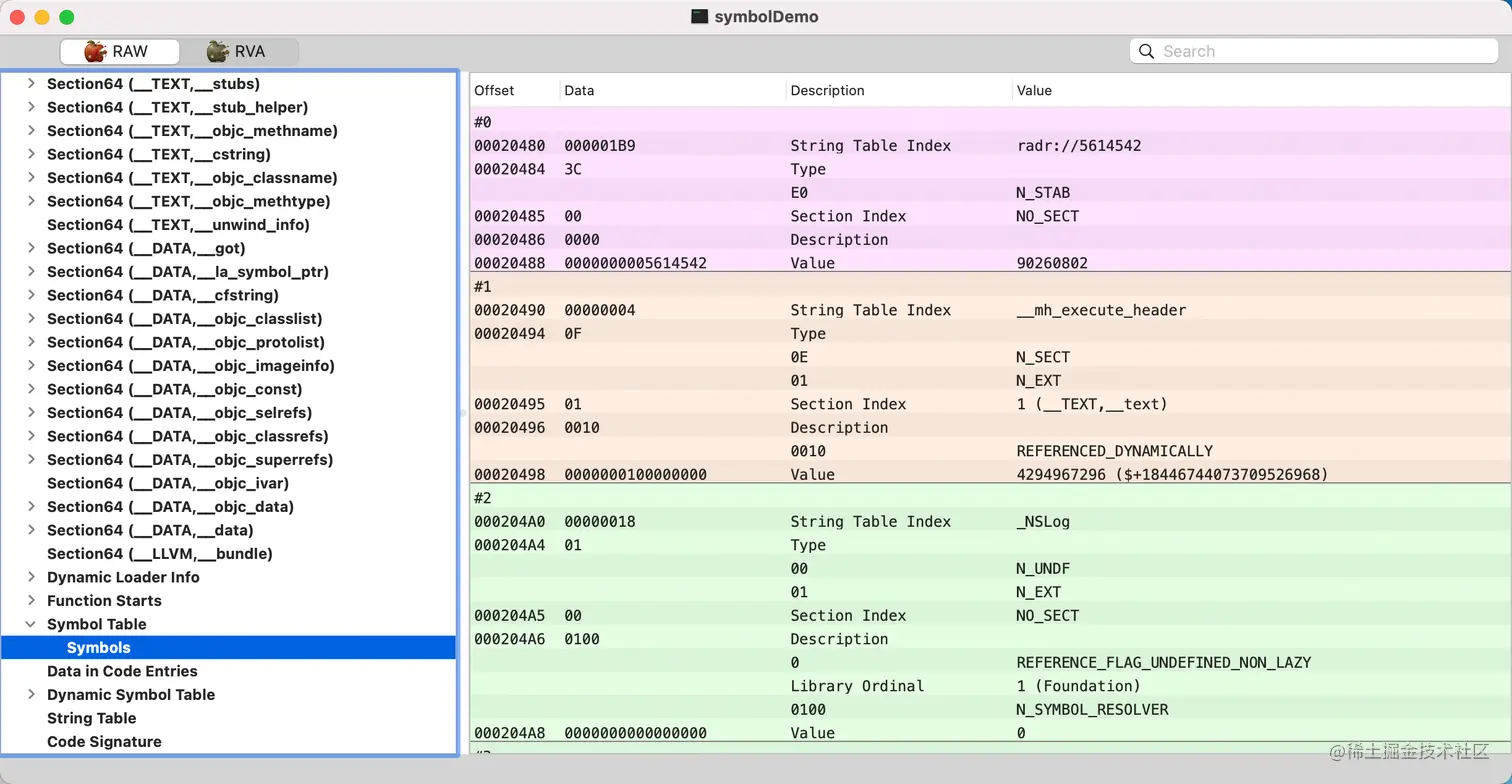Screen dimensions: 1512x784
Task: Sort by the Description column header
Action: coord(899,90)
